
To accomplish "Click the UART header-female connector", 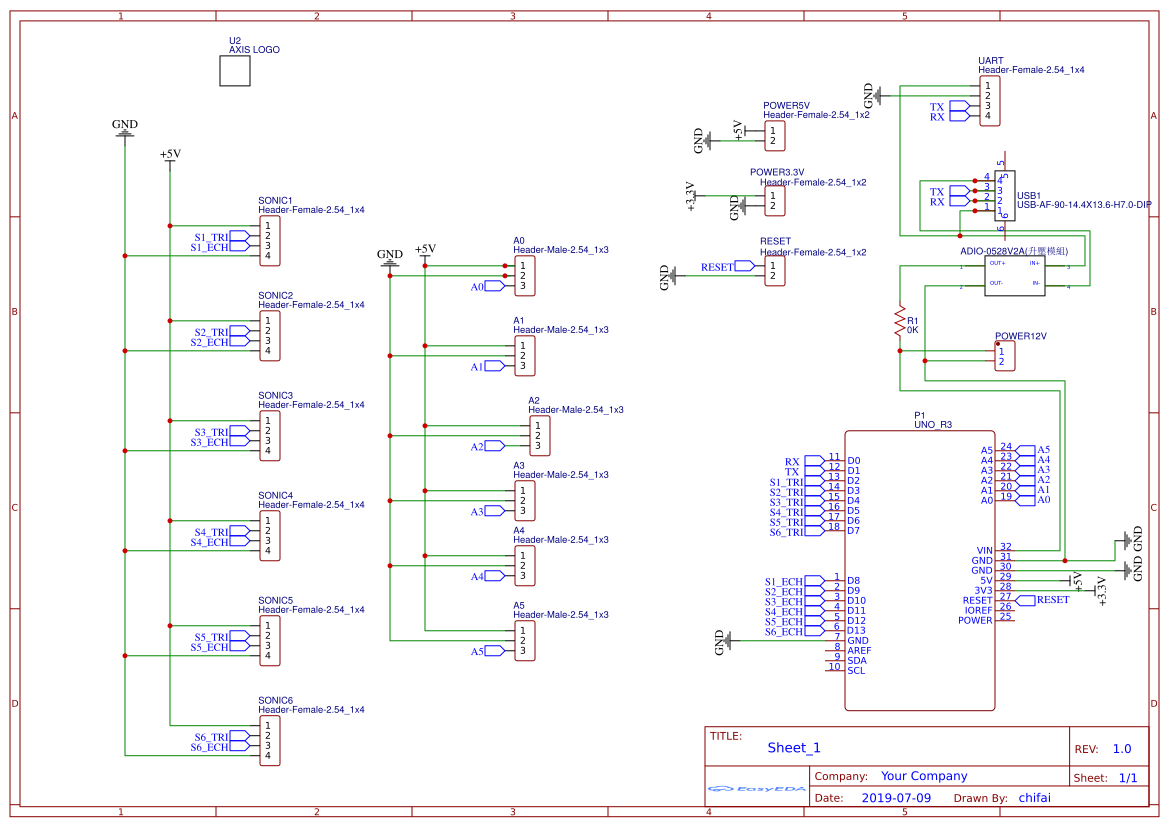I will 989,99.
